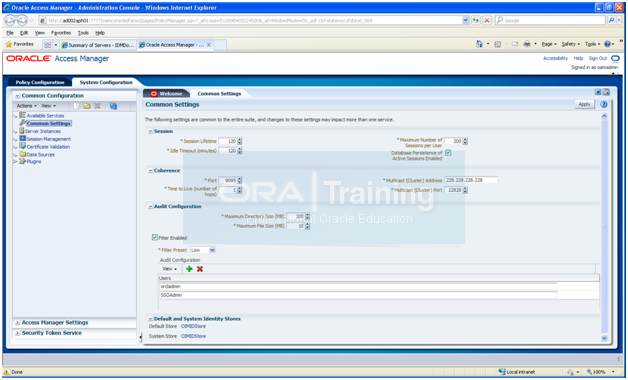Image resolution: width=628 pixels, height=380 pixels.
Task: Click the Sign Out link
Action: coord(598,58)
